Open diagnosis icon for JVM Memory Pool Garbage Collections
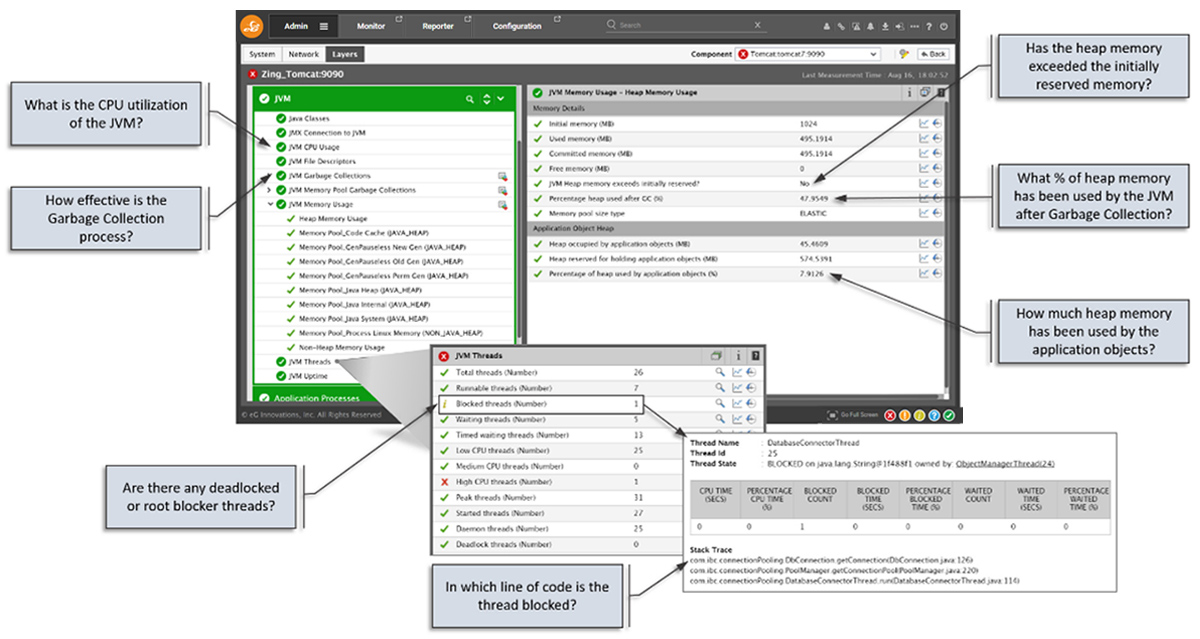Viewport: 1200px width, 639px height. (503, 190)
